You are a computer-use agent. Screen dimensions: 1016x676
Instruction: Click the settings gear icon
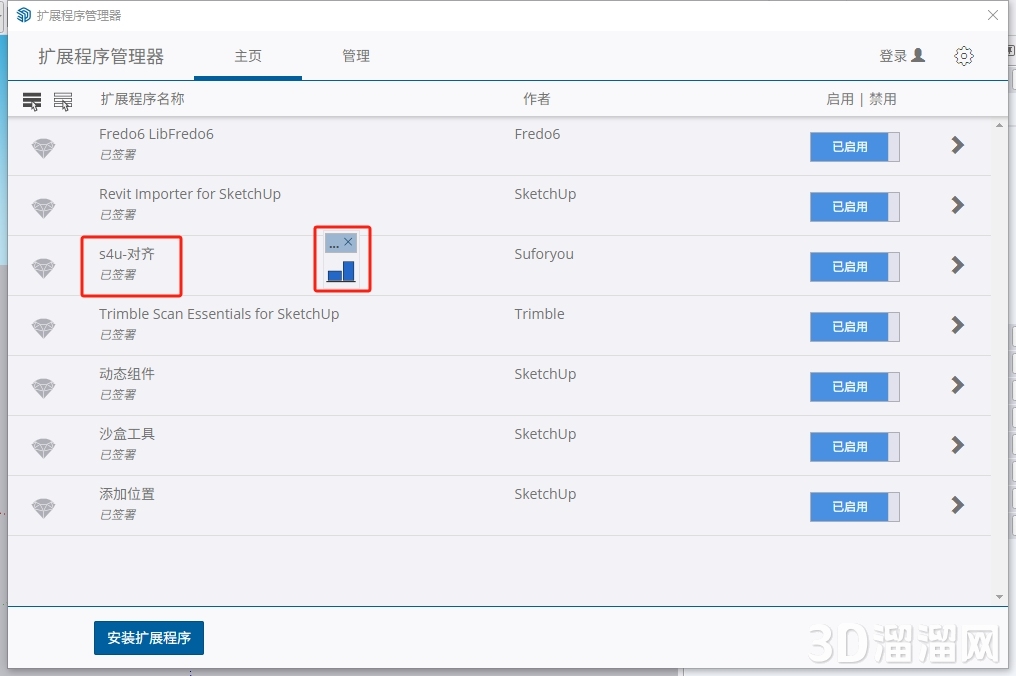[x=963, y=56]
